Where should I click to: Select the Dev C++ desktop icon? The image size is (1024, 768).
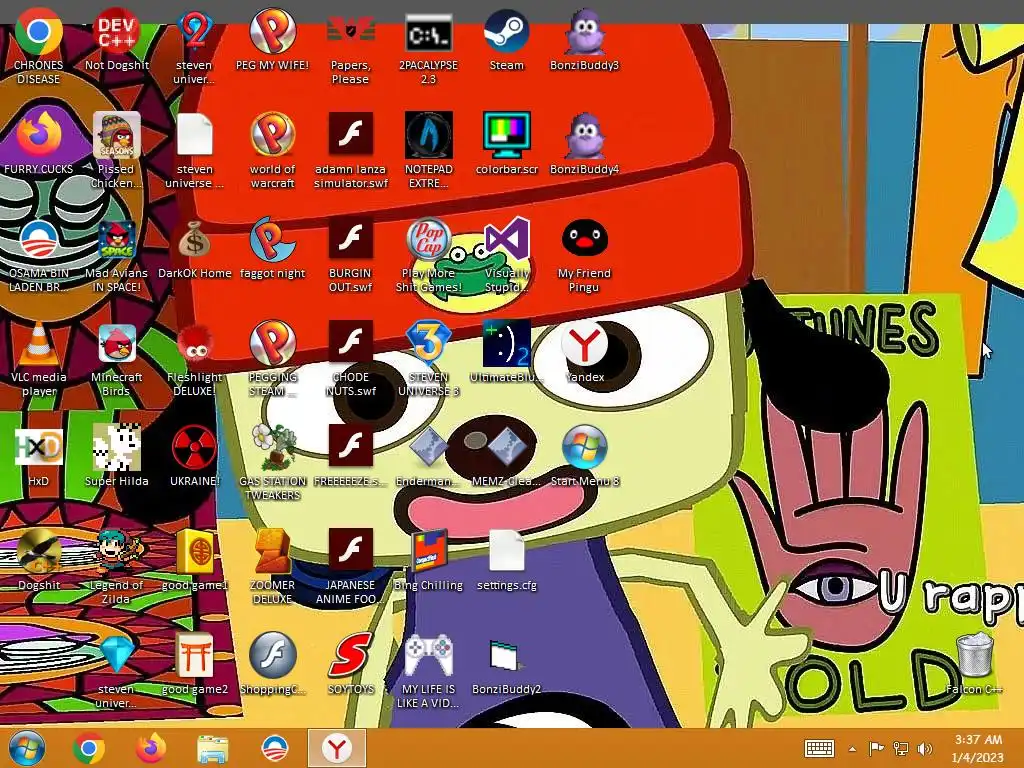[x=117, y=33]
